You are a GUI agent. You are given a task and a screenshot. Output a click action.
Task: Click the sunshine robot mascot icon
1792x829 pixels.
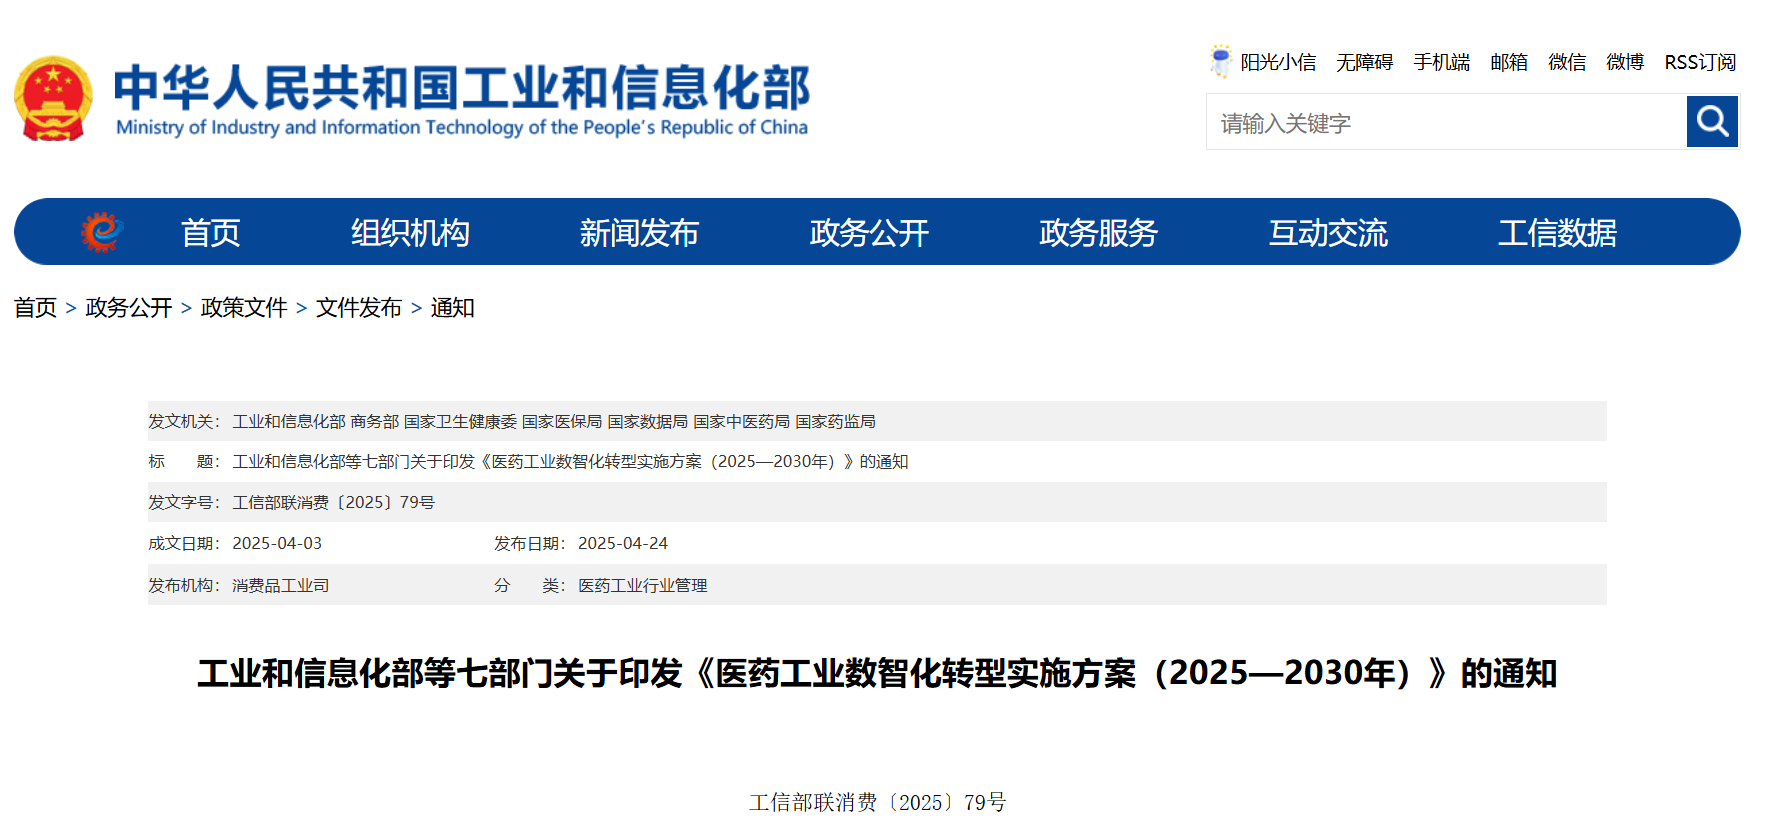pyautogui.click(x=1220, y=61)
